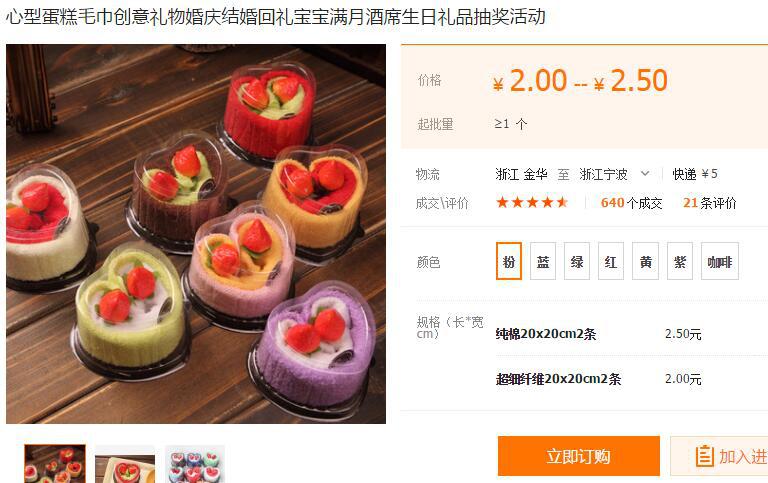
Task: Choose the 黄 color variant
Action: click(645, 261)
